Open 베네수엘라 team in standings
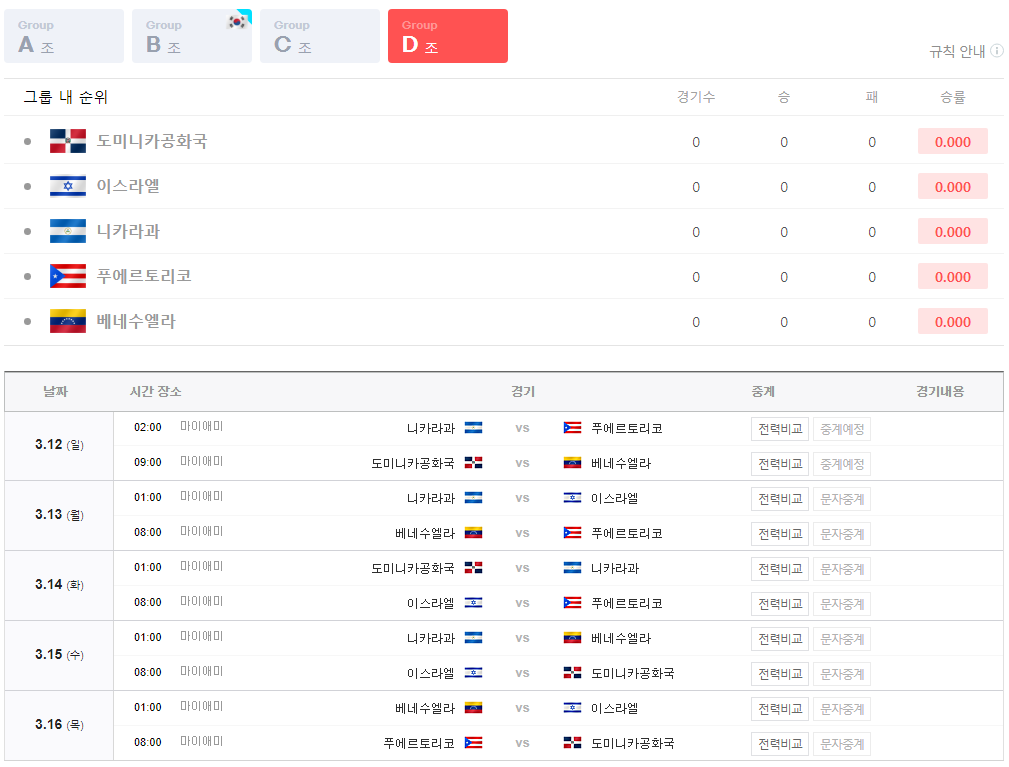This screenshot has height=767, width=1009. click(136, 321)
